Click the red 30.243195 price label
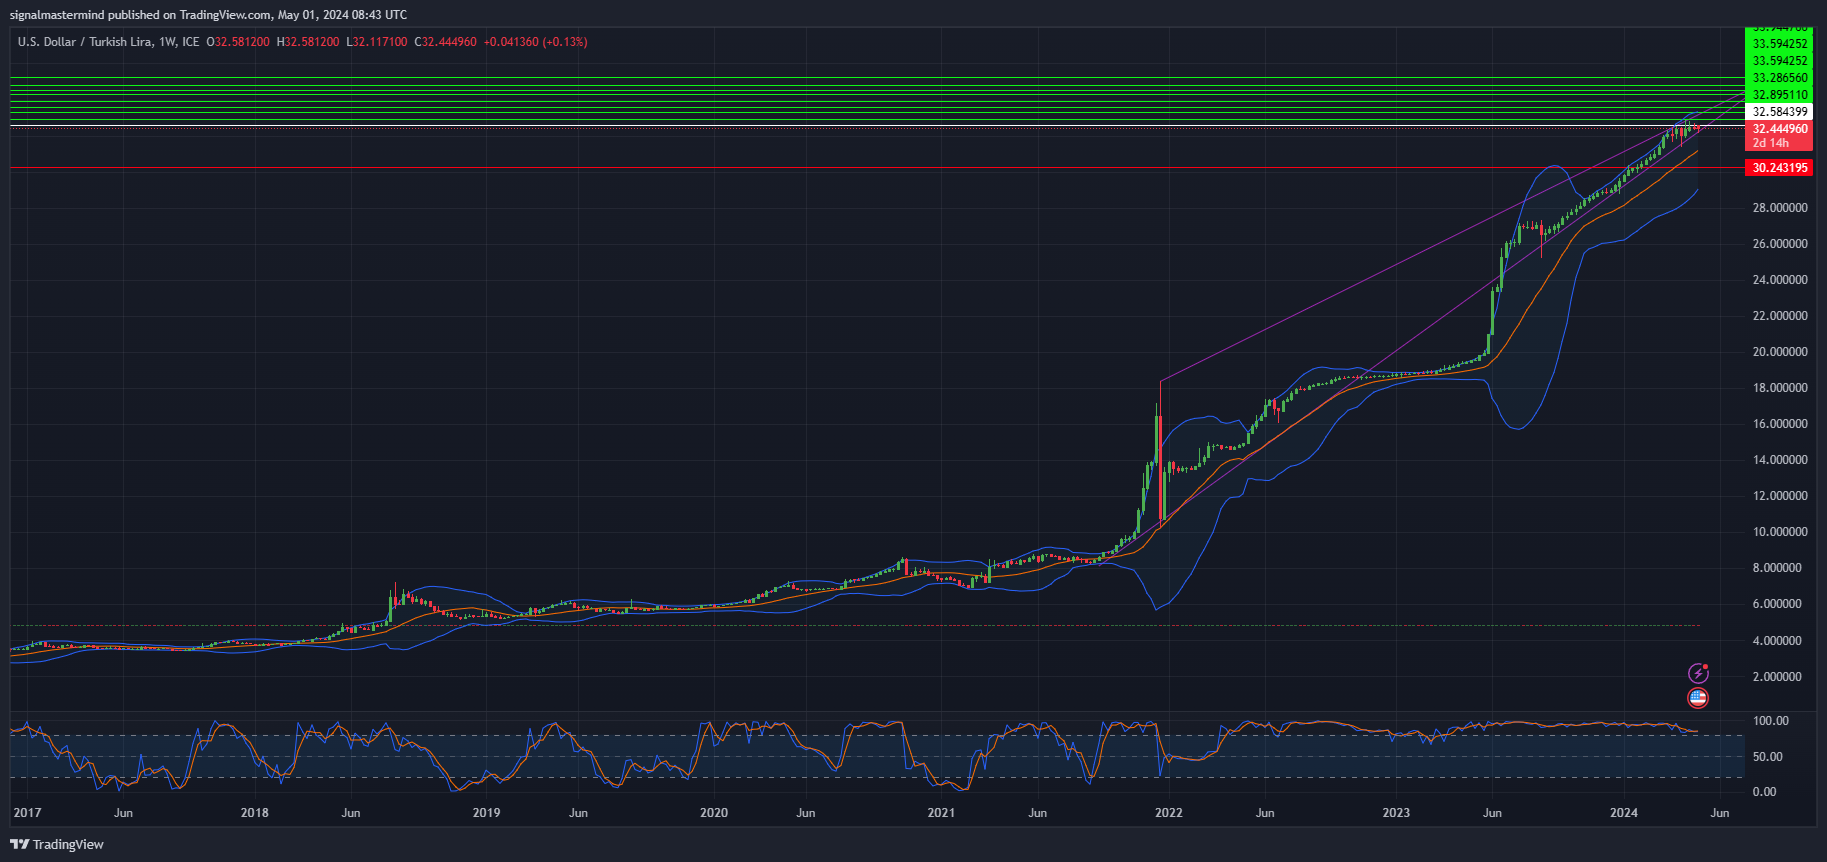The height and width of the screenshot is (862, 1827). pos(1779,168)
